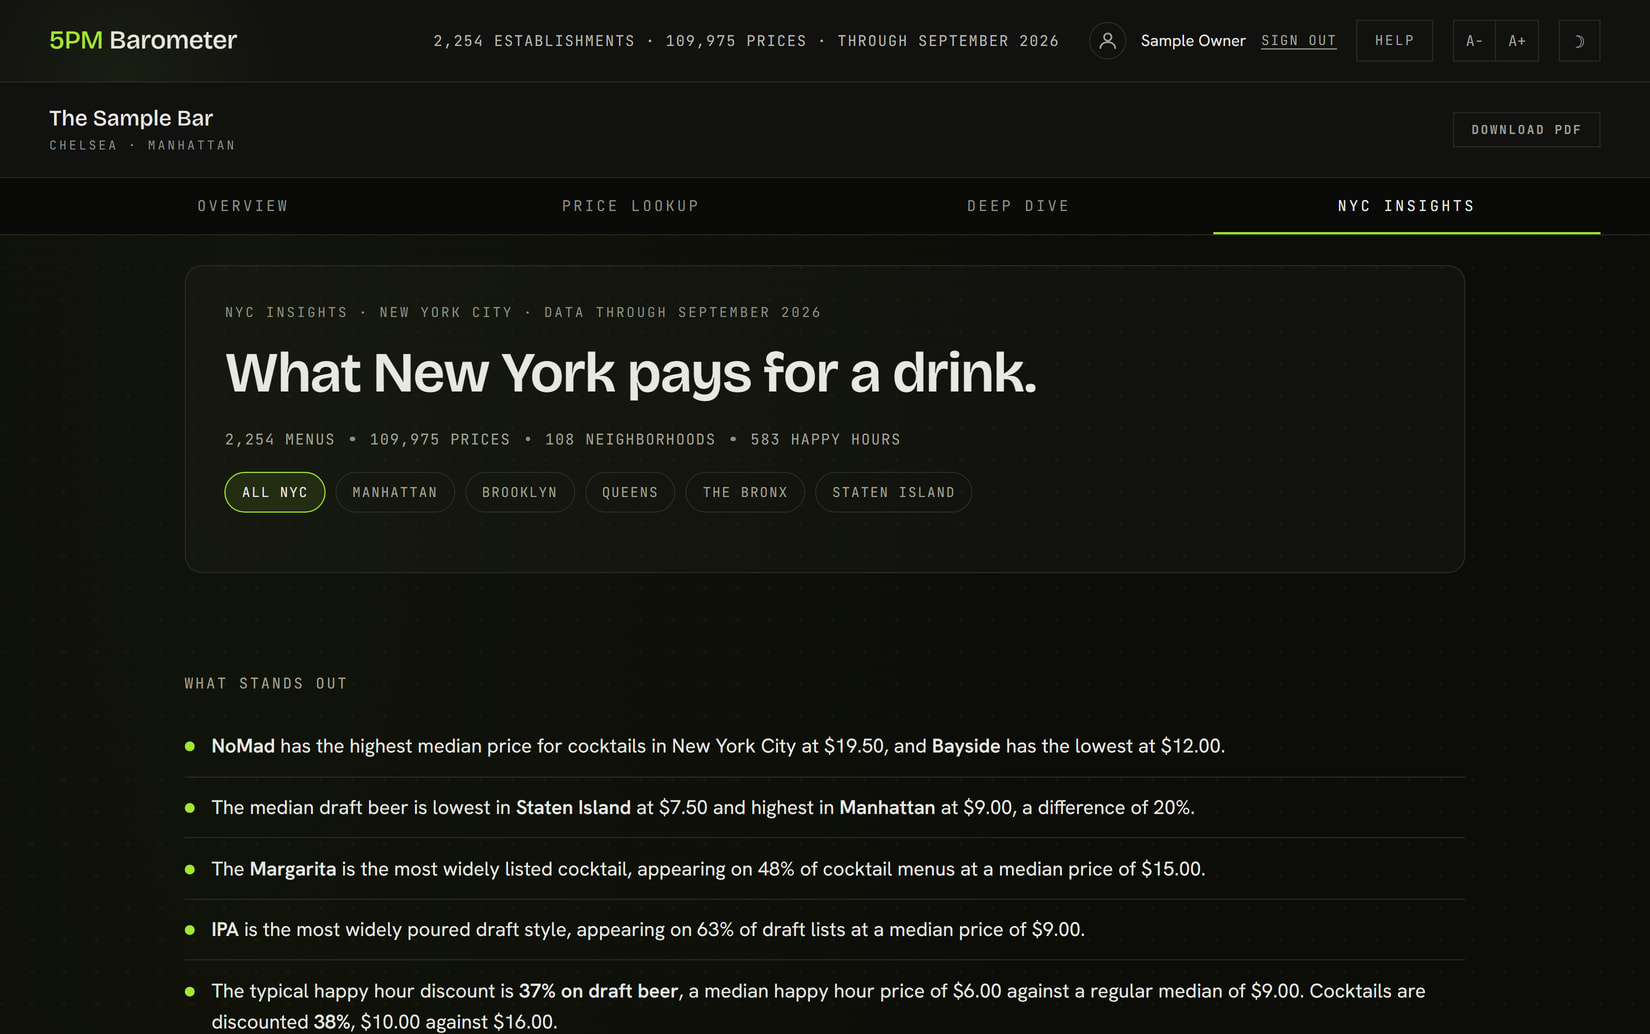Image resolution: width=1650 pixels, height=1034 pixels.
Task: Sign out of Sample Owner account
Action: (1298, 41)
